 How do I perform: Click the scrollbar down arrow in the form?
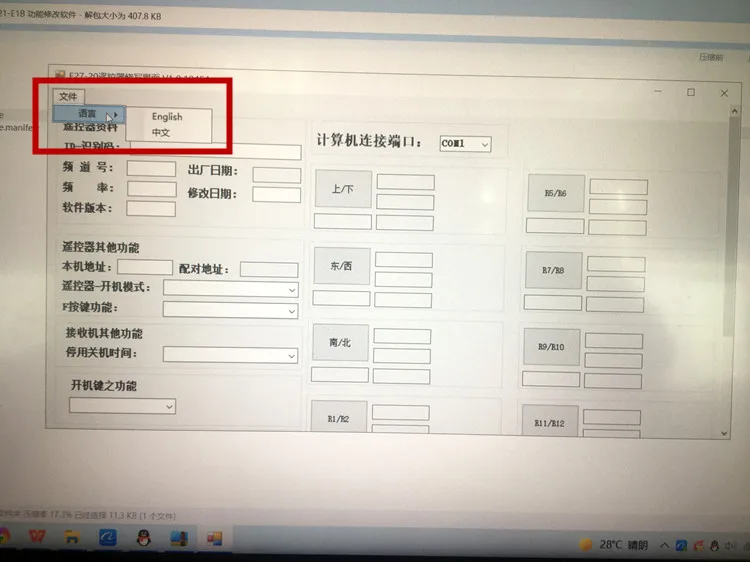[724, 433]
